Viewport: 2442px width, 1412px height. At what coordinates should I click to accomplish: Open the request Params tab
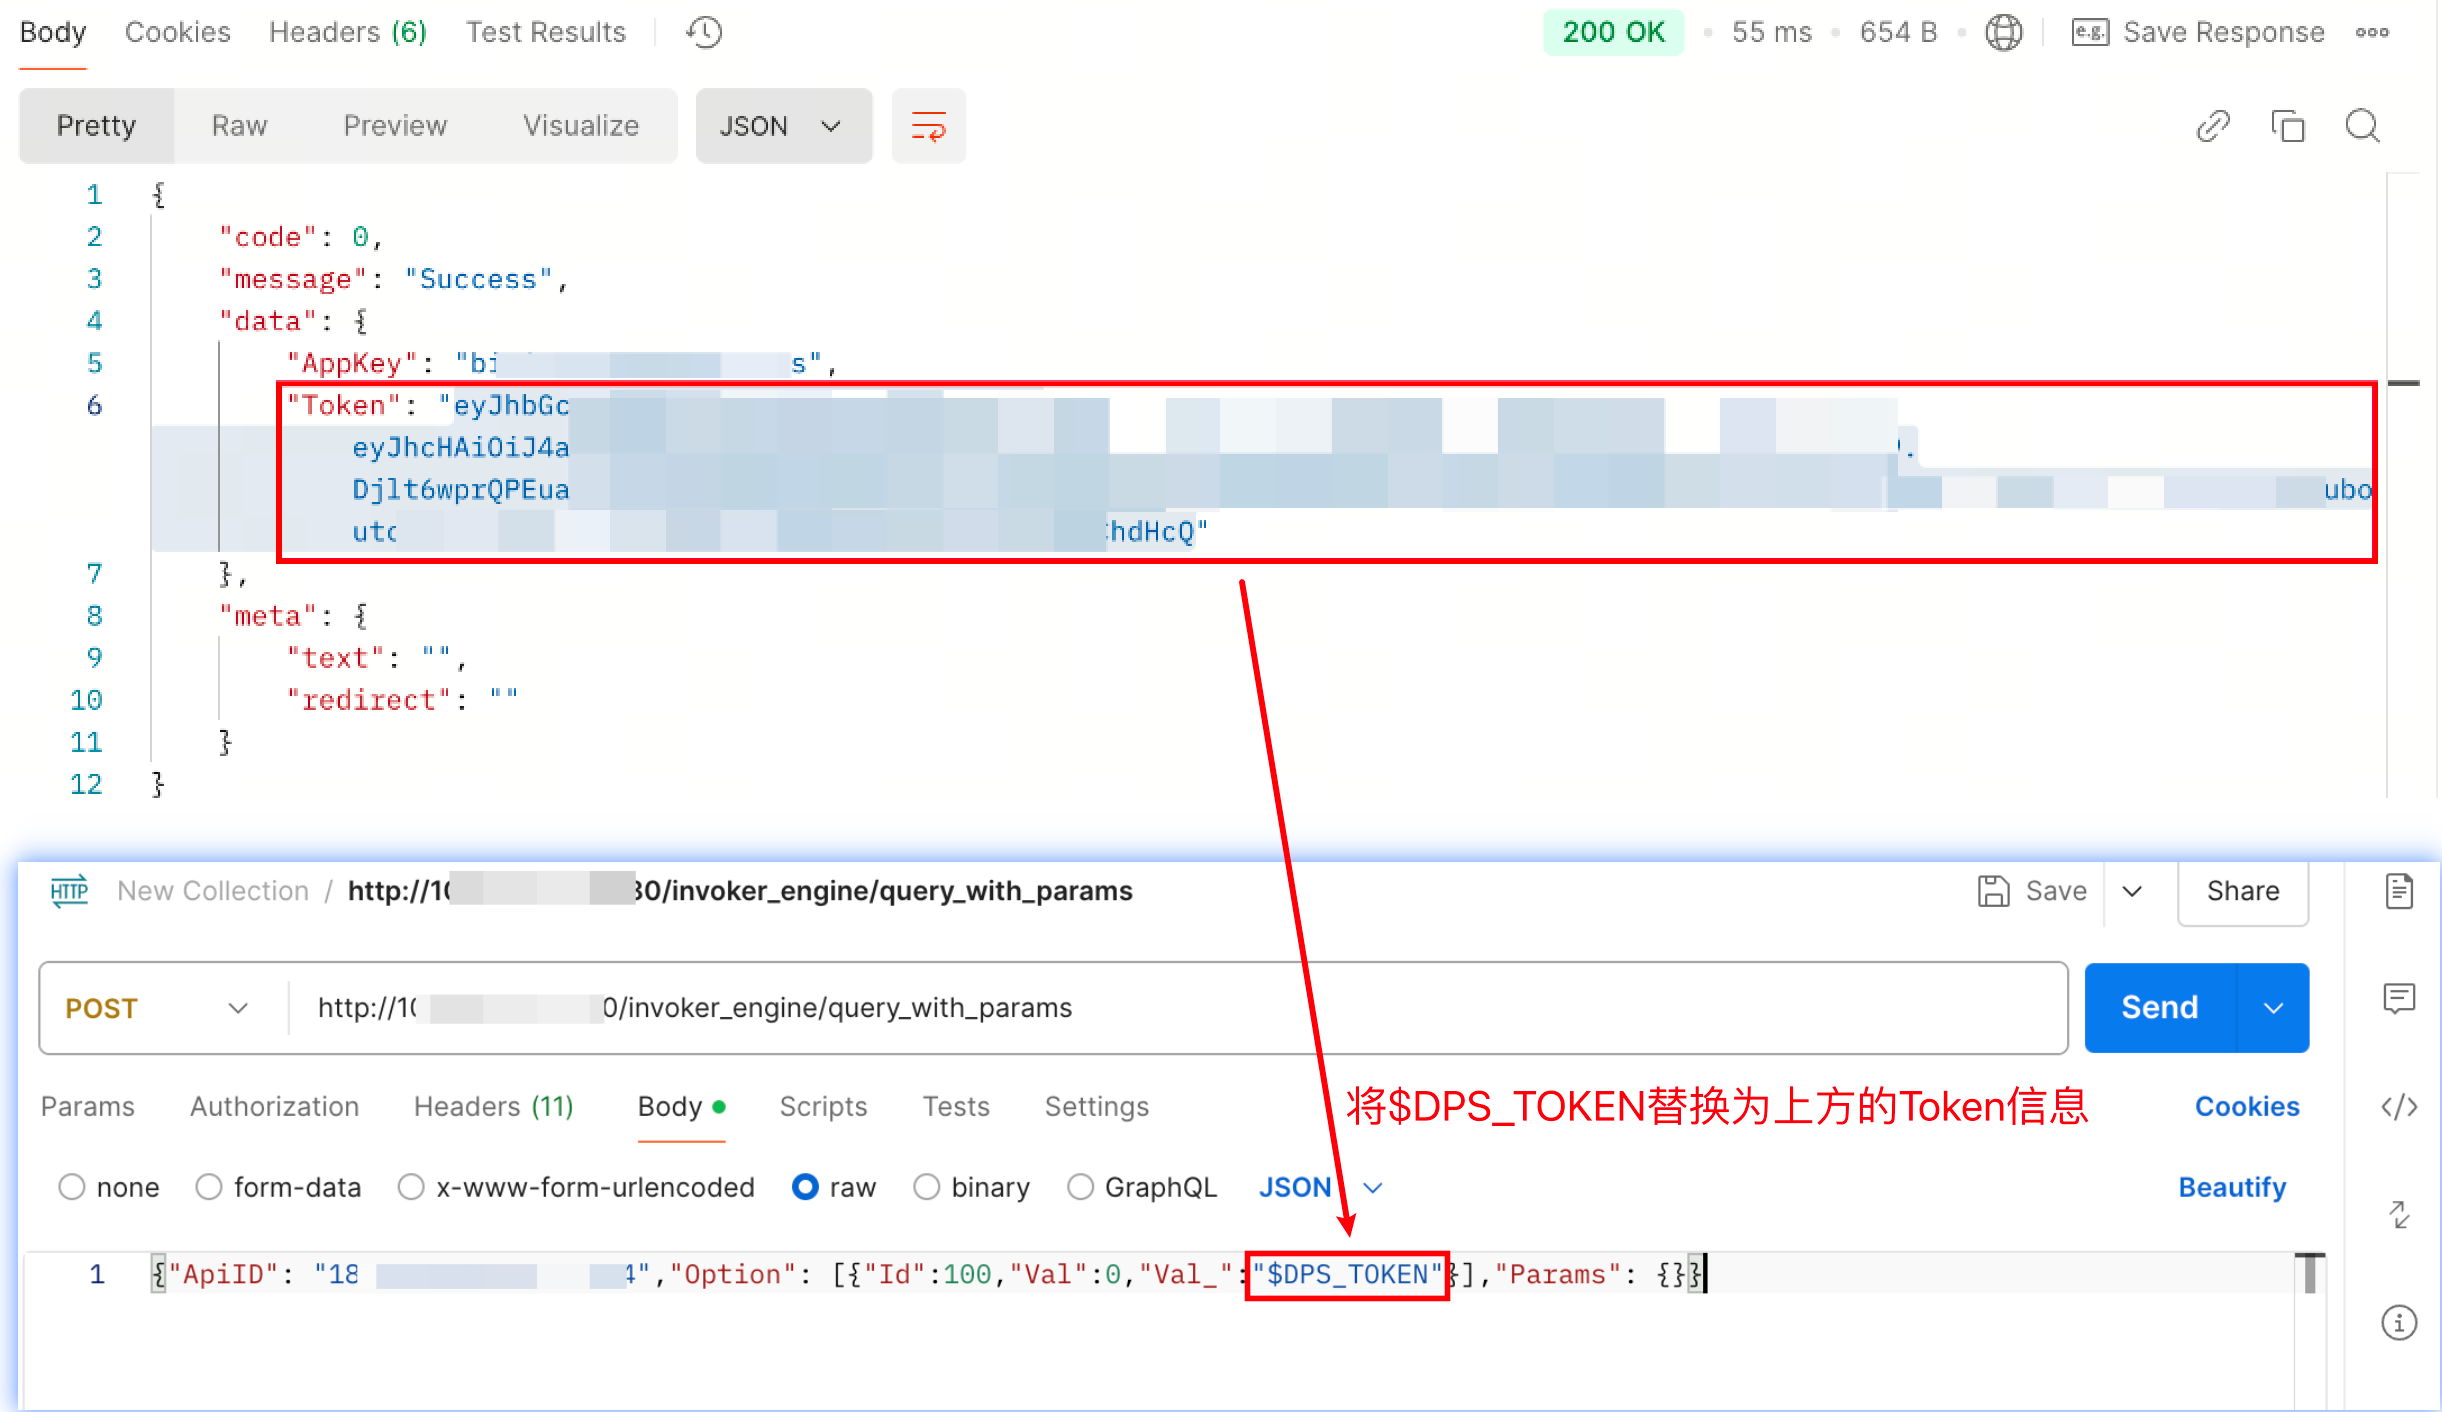pyautogui.click(x=88, y=1107)
